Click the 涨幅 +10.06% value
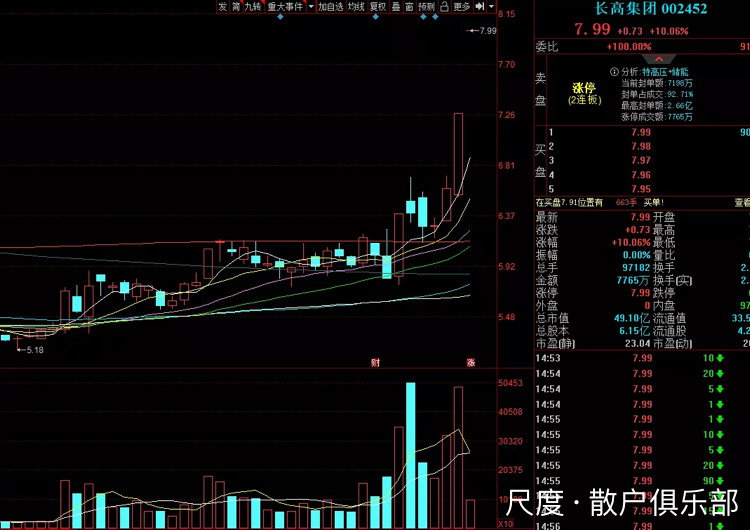 [631, 243]
